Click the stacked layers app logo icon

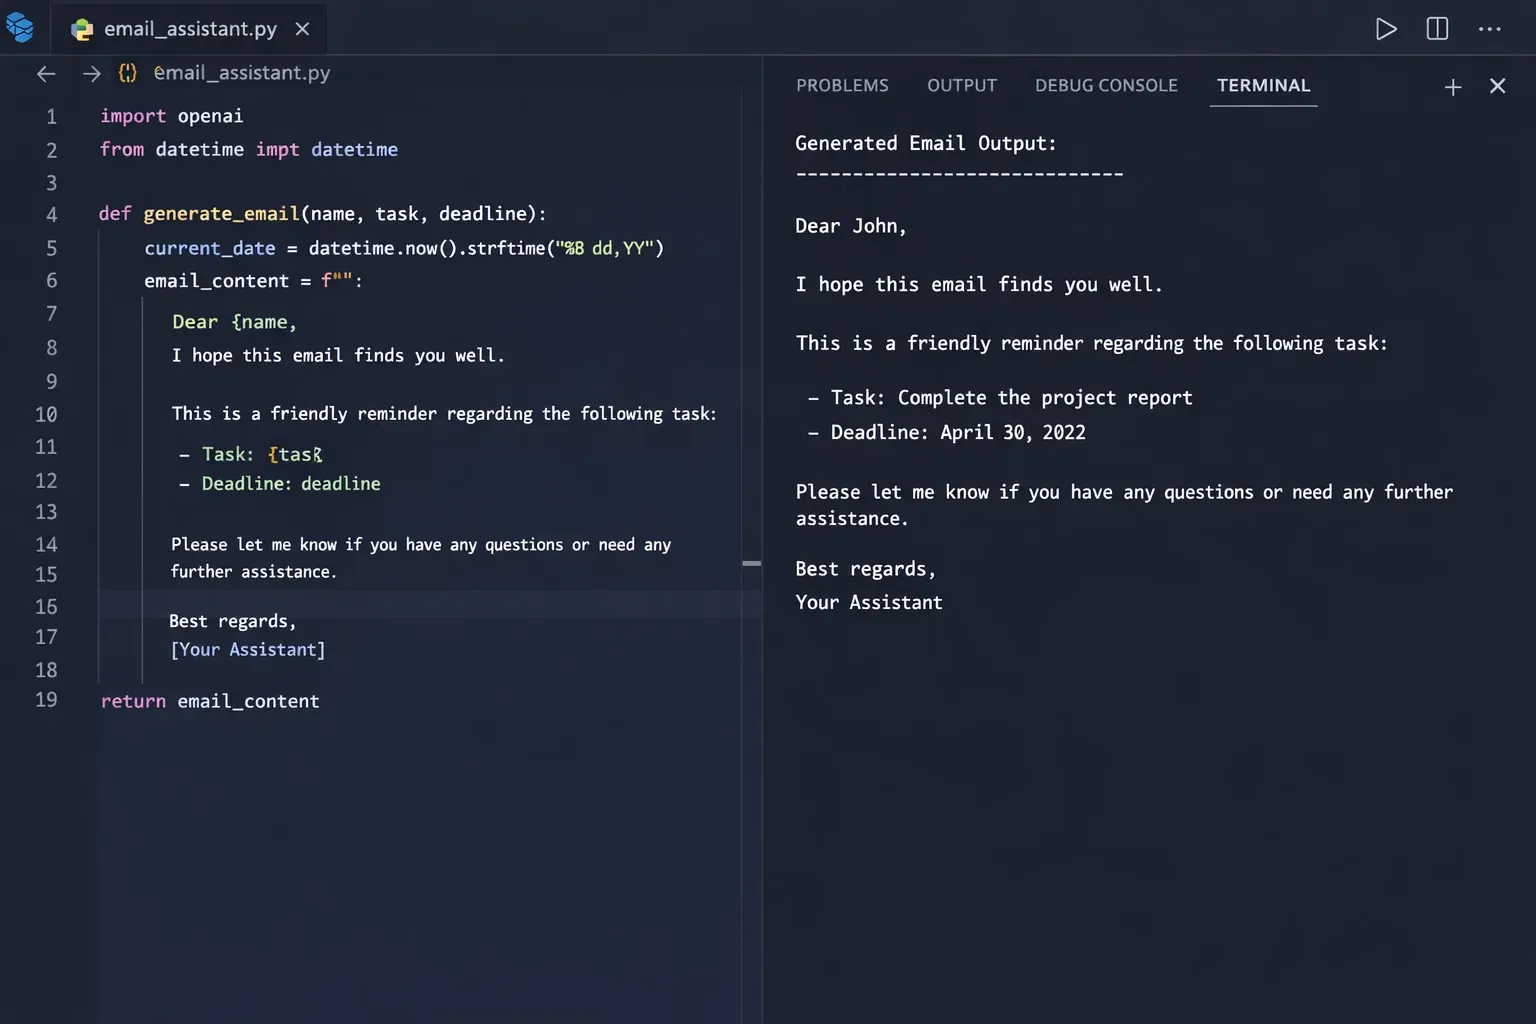point(20,28)
